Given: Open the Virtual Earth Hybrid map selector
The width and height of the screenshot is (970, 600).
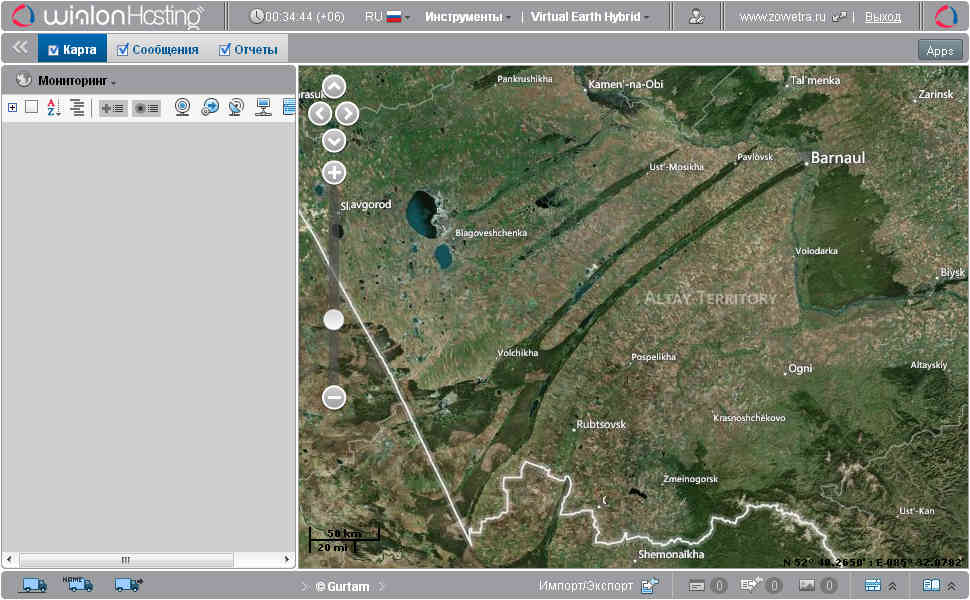Looking at the screenshot, I should [589, 17].
